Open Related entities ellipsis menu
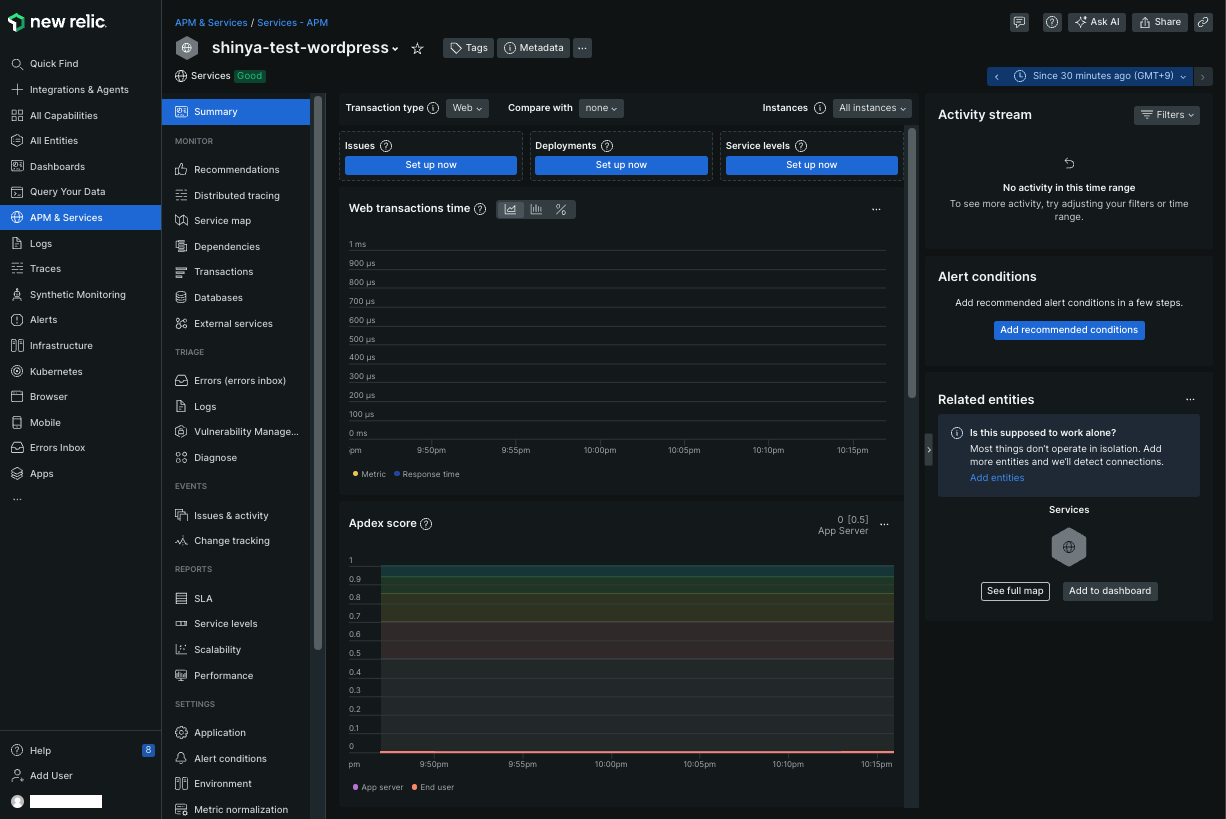Screen dimensions: 1226x819 click(1190, 399)
